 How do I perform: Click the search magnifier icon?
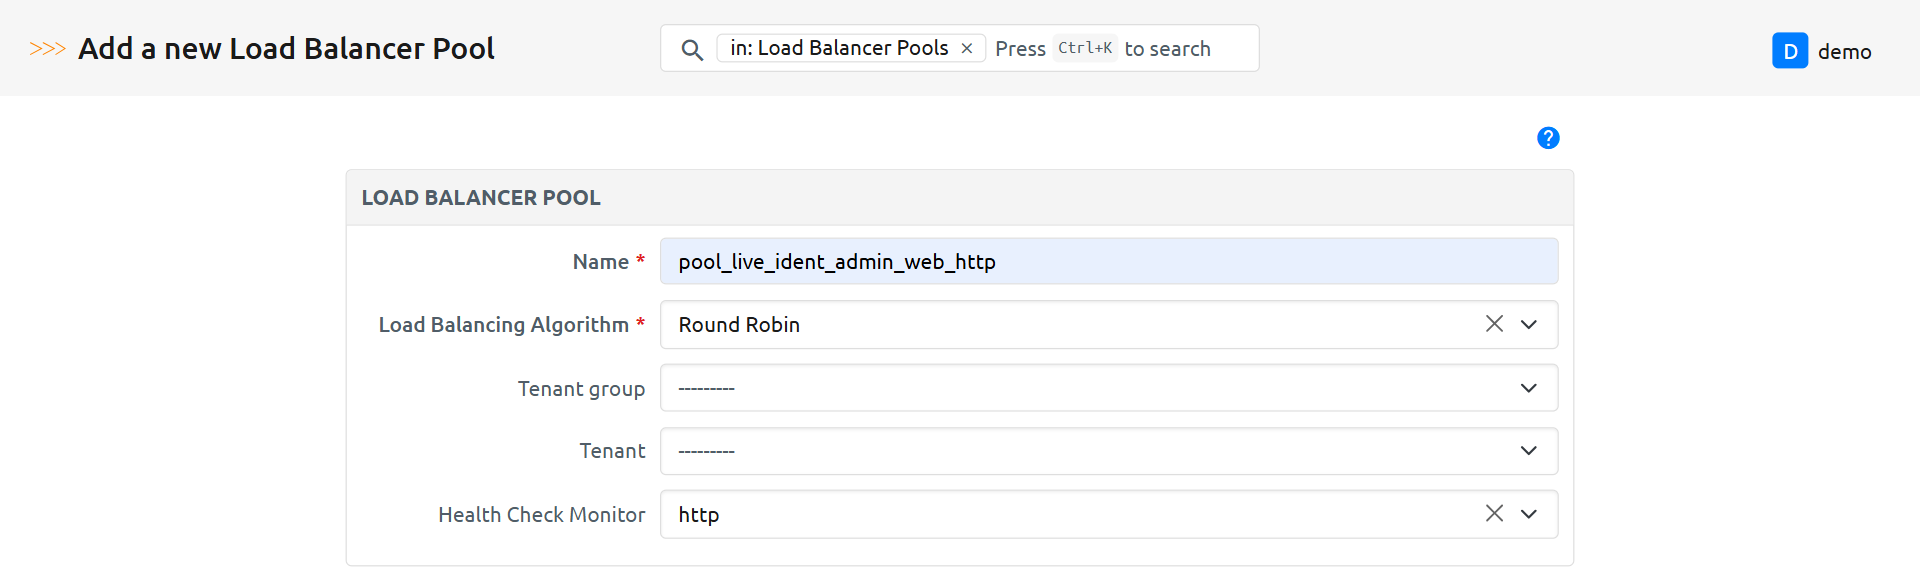click(x=691, y=49)
